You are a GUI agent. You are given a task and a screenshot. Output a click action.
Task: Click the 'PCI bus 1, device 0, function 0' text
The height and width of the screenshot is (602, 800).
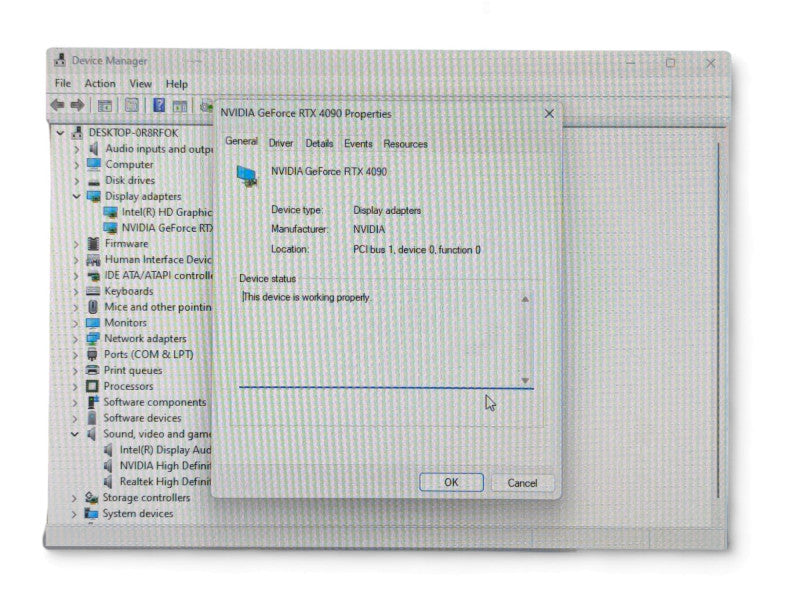(x=417, y=250)
